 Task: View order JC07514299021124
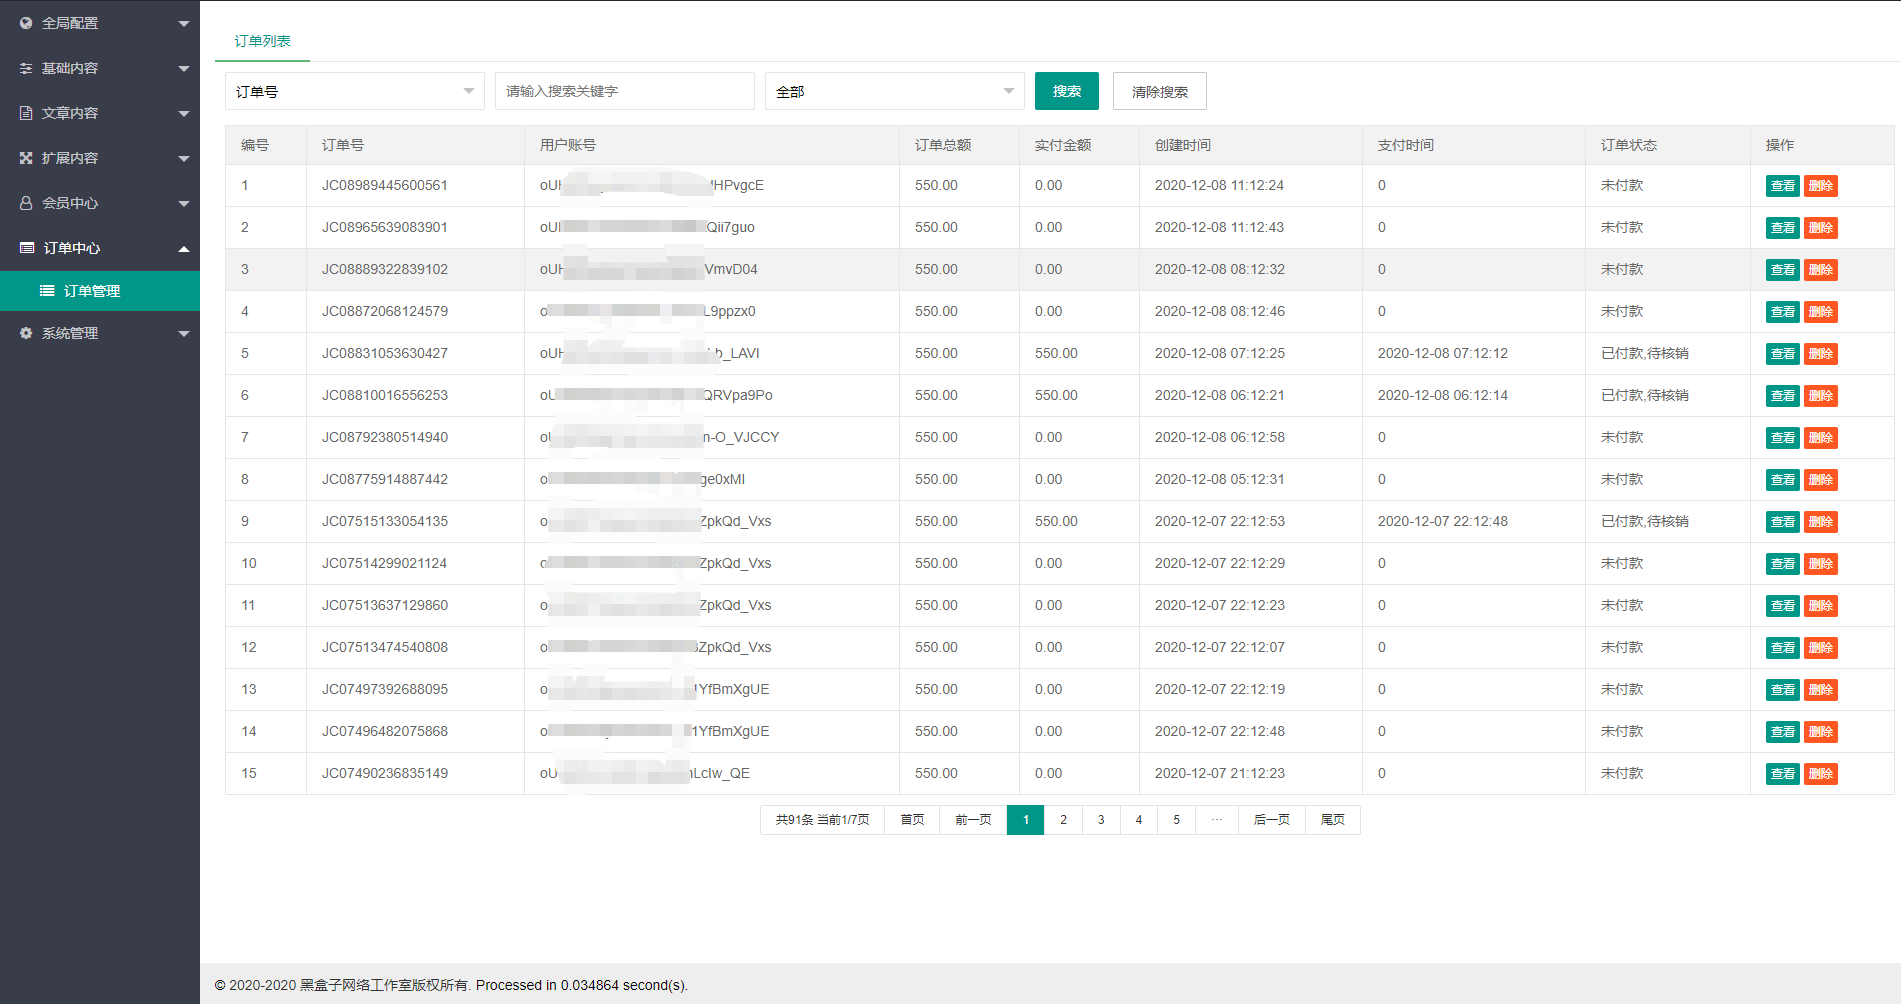coord(1783,564)
